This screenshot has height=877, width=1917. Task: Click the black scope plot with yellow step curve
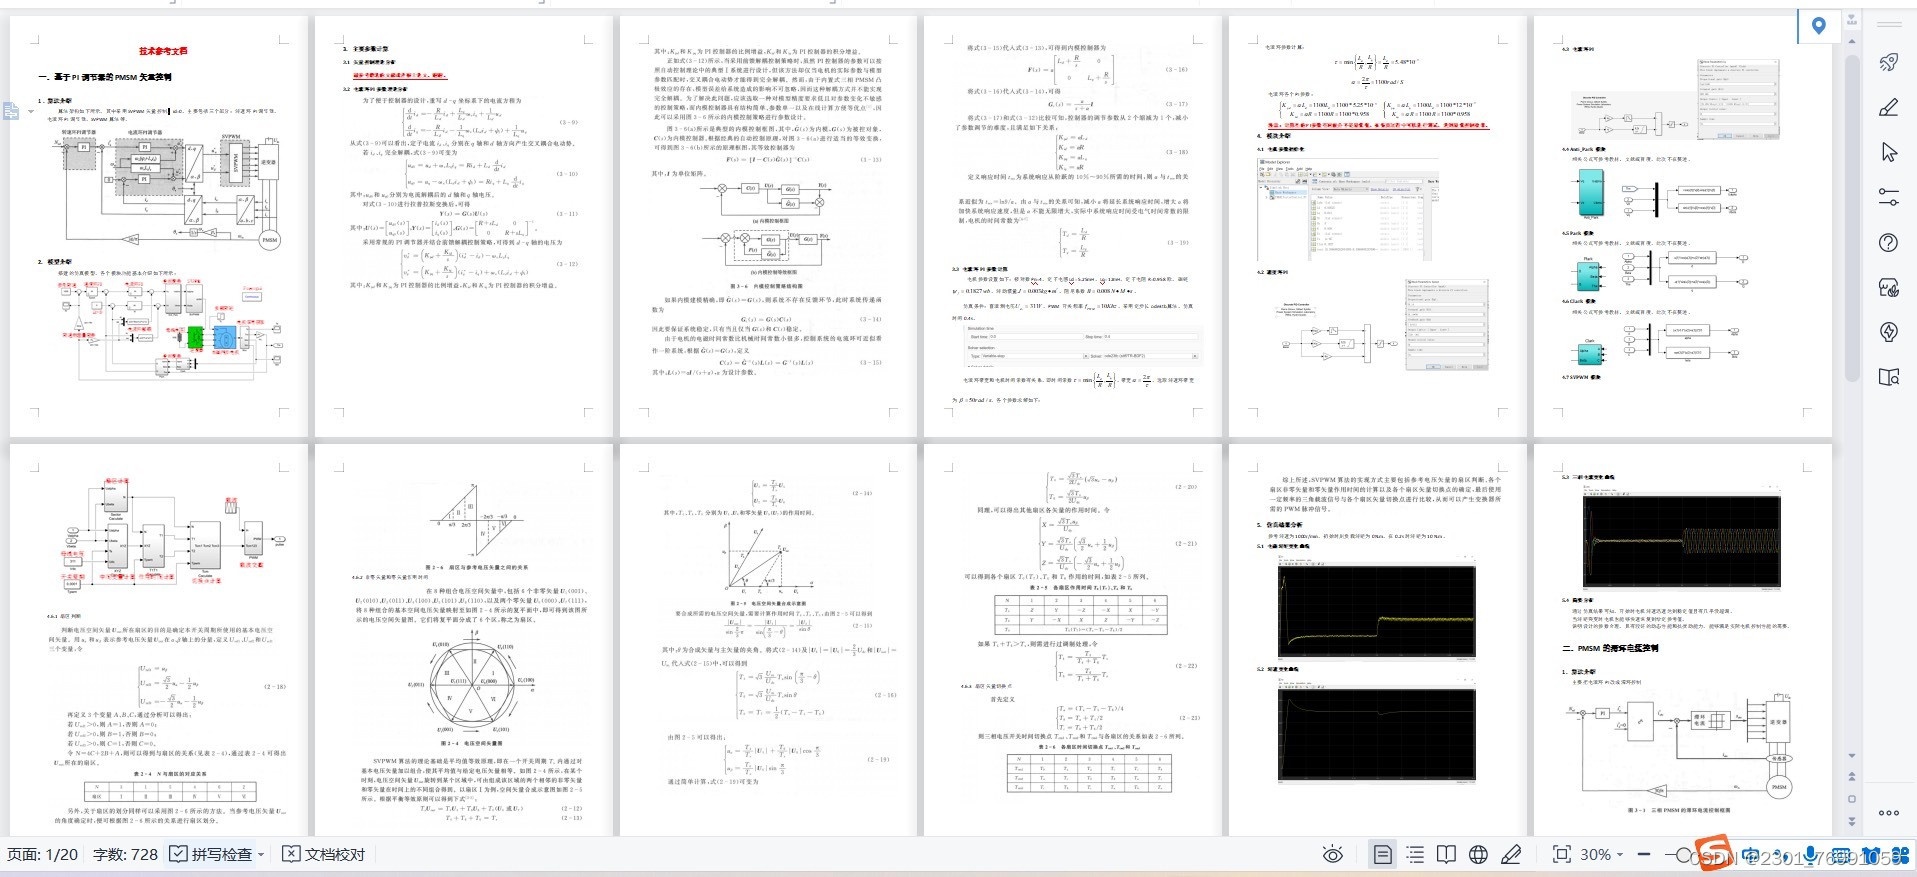pyautogui.click(x=1376, y=611)
